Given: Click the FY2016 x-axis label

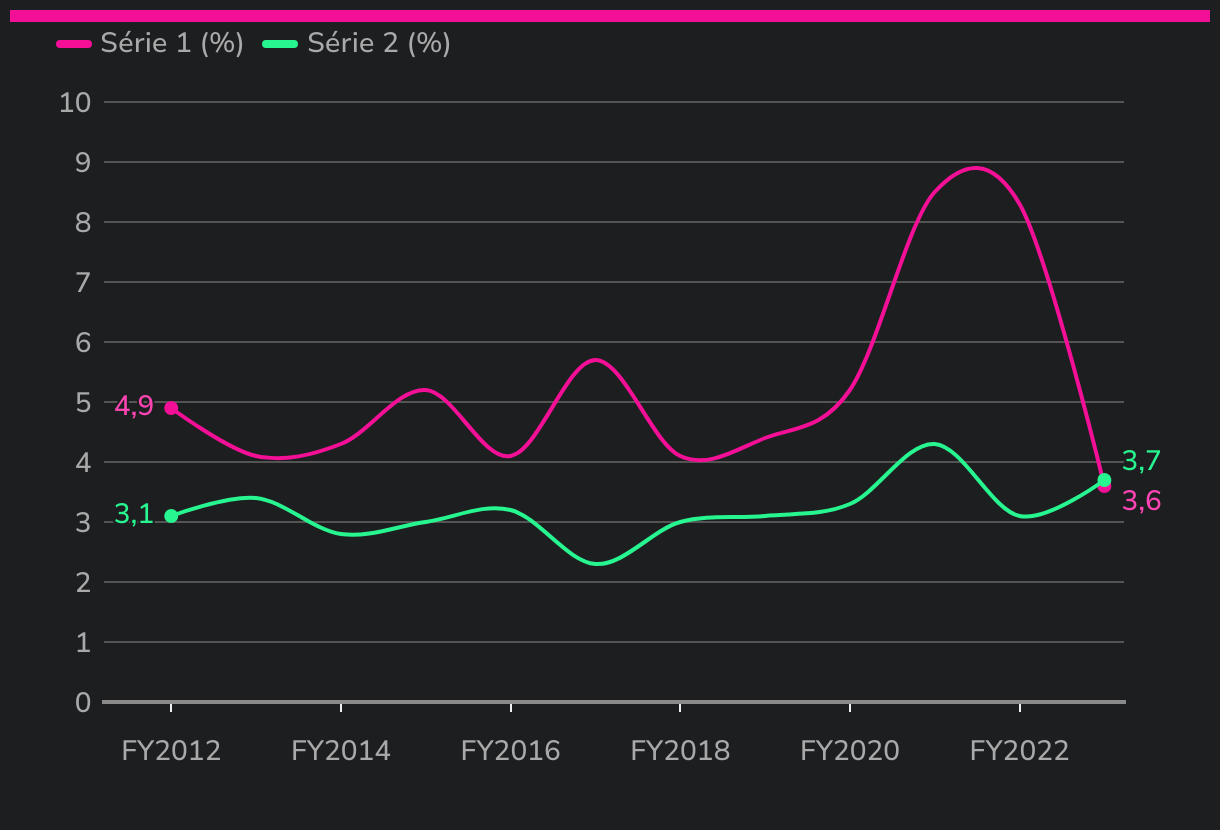Looking at the screenshot, I should (510, 751).
